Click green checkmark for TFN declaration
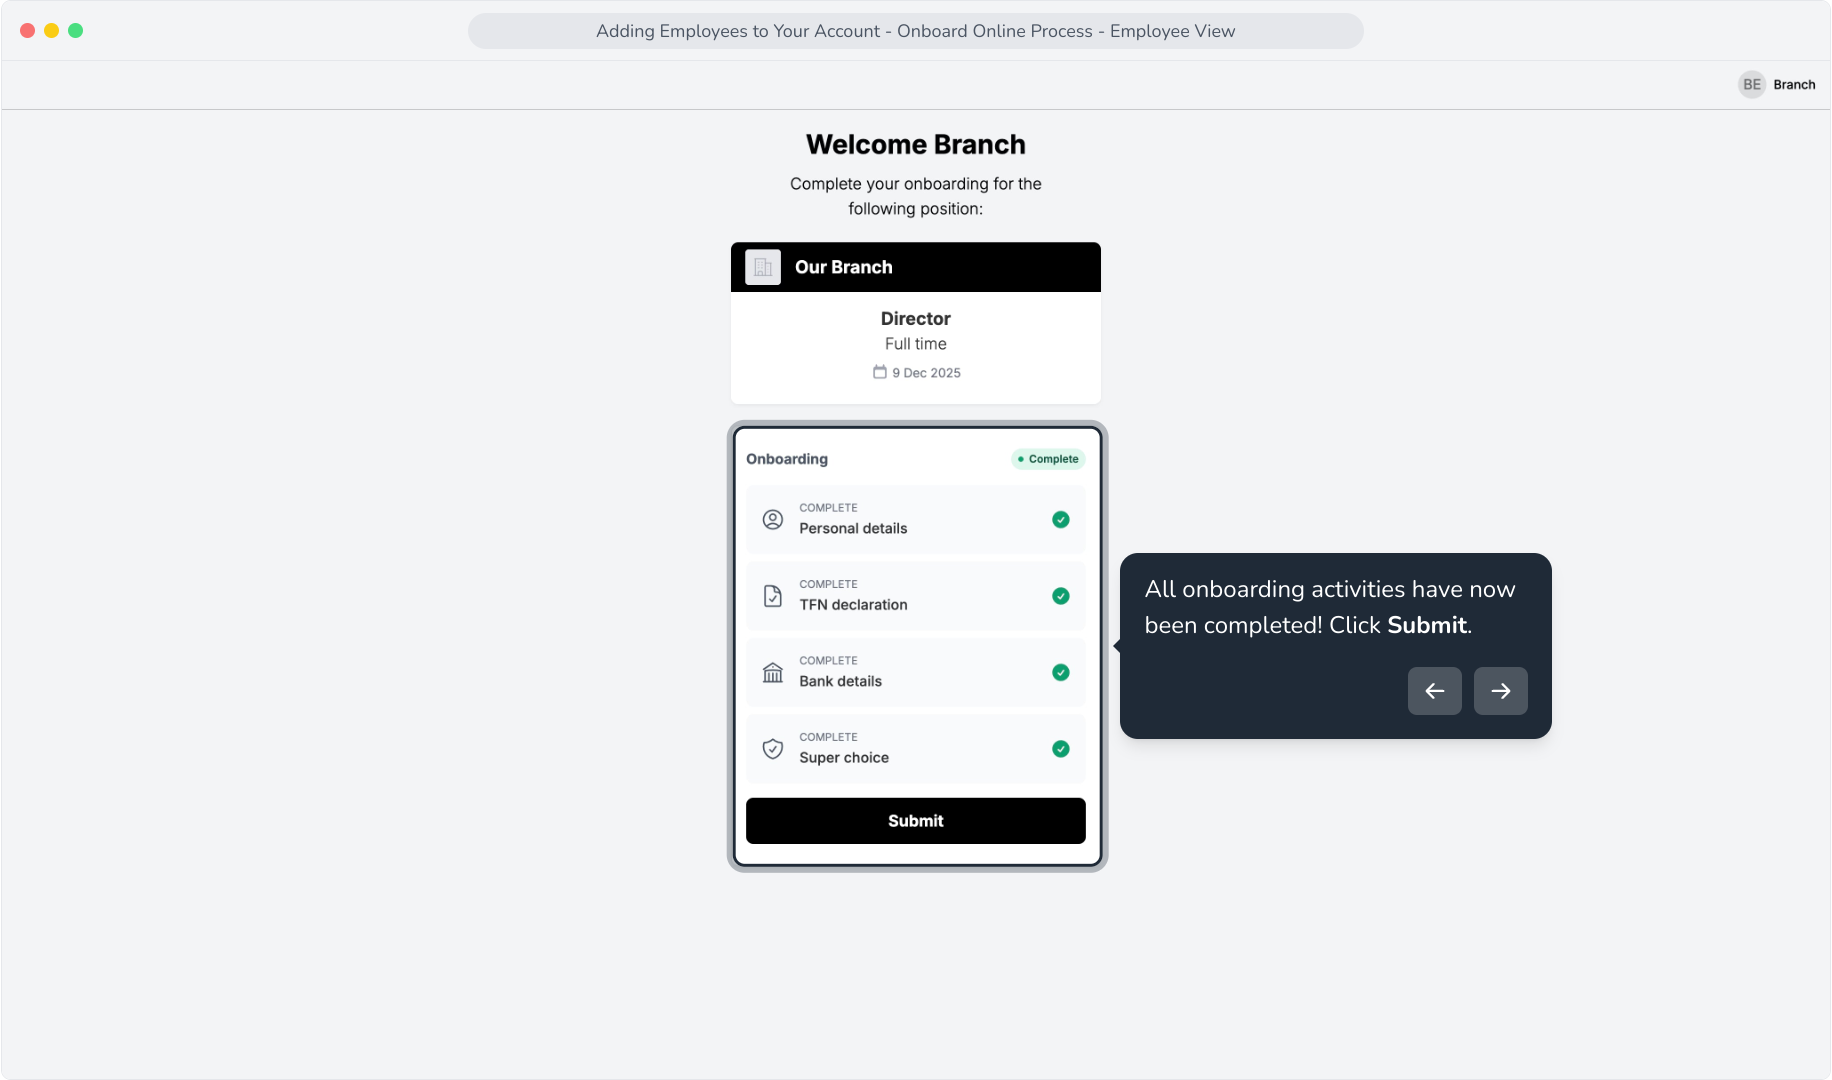This screenshot has height=1080, width=1832. coord(1061,596)
